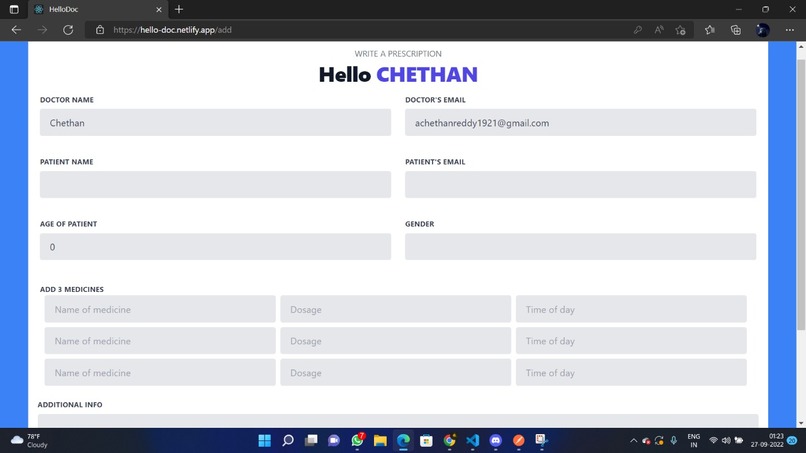Open Postman from the taskbar
This screenshot has height=453, width=806.
click(x=519, y=441)
